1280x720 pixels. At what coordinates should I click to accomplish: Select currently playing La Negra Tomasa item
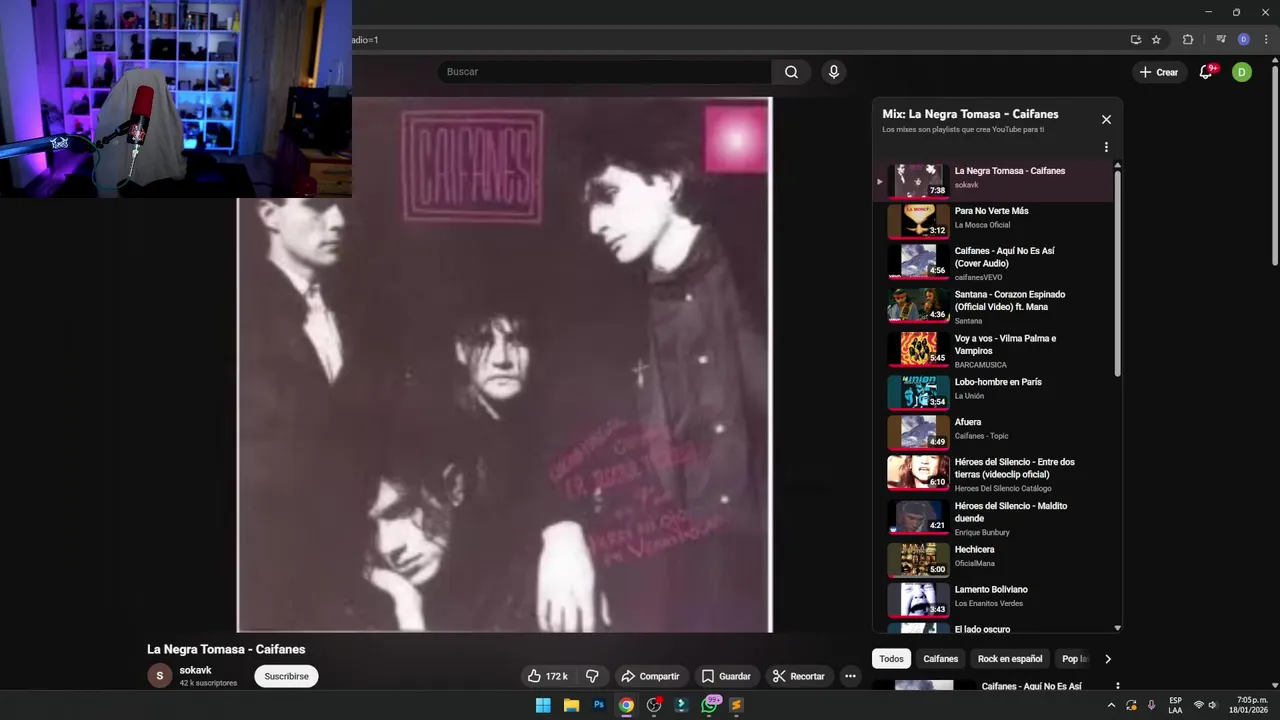tap(994, 180)
